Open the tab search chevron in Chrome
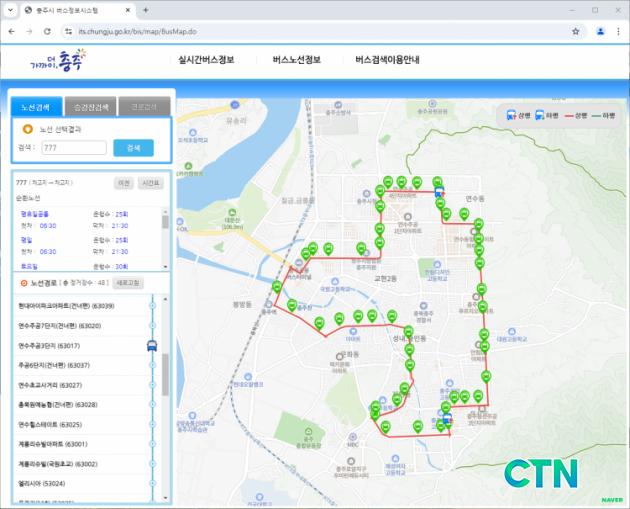 click(10, 10)
